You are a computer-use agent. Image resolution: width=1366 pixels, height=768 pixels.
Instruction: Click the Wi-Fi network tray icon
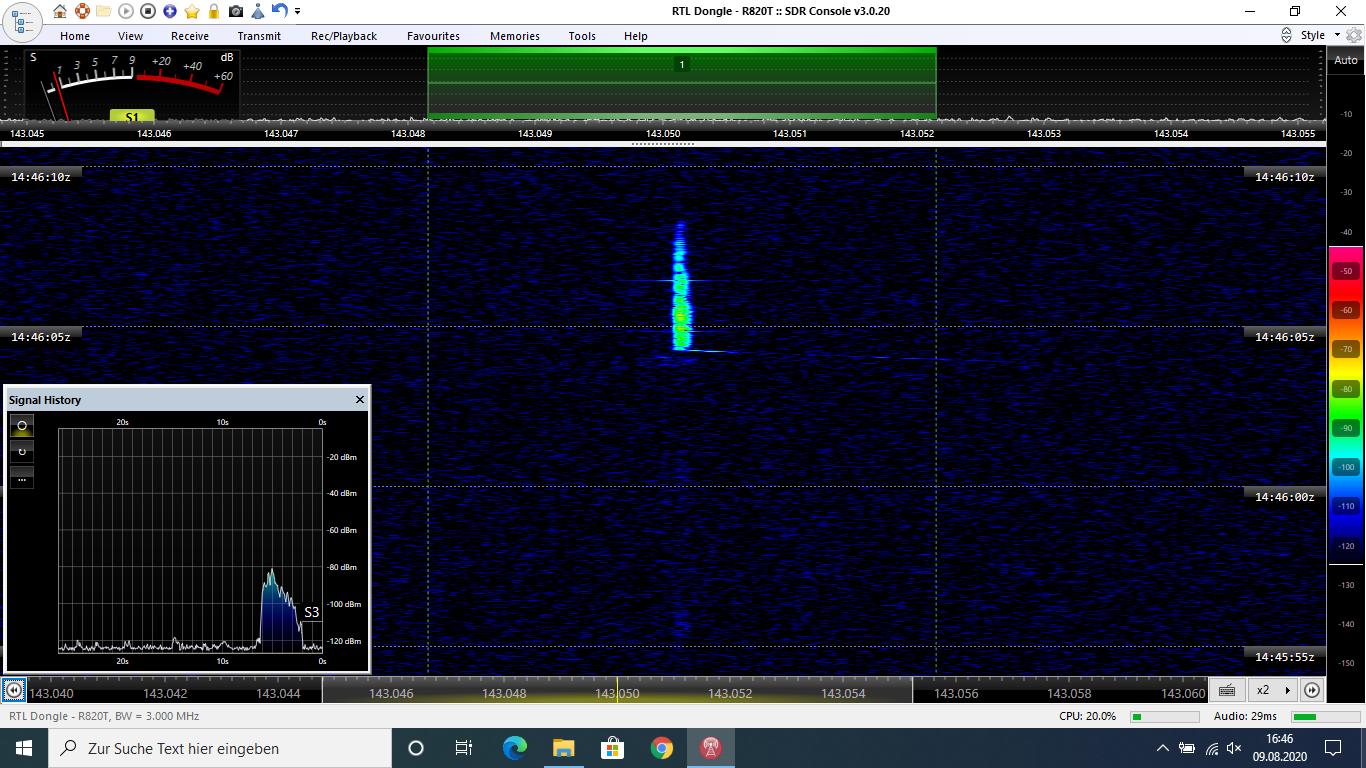(x=1211, y=748)
